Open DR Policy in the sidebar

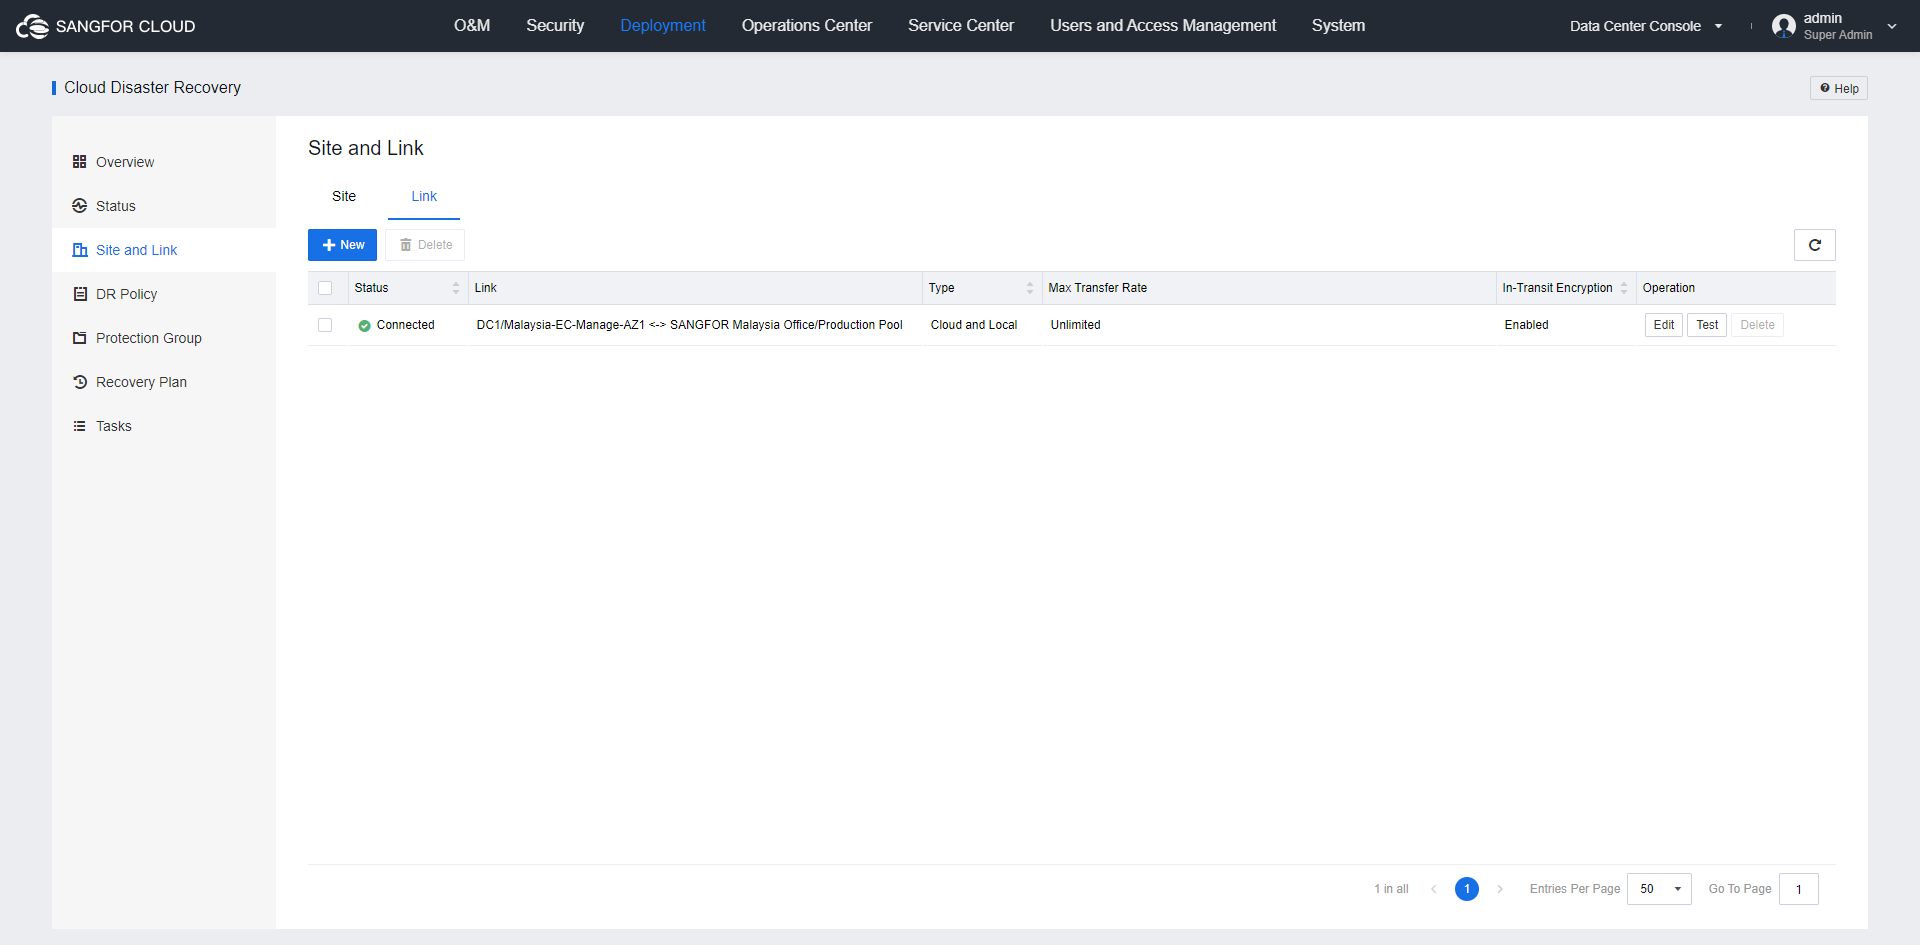point(164,294)
